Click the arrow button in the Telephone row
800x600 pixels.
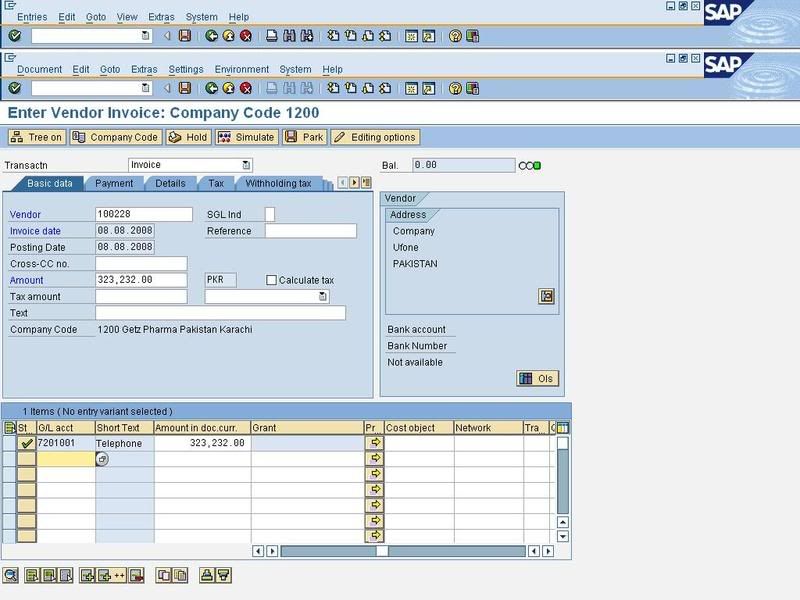pos(374,442)
